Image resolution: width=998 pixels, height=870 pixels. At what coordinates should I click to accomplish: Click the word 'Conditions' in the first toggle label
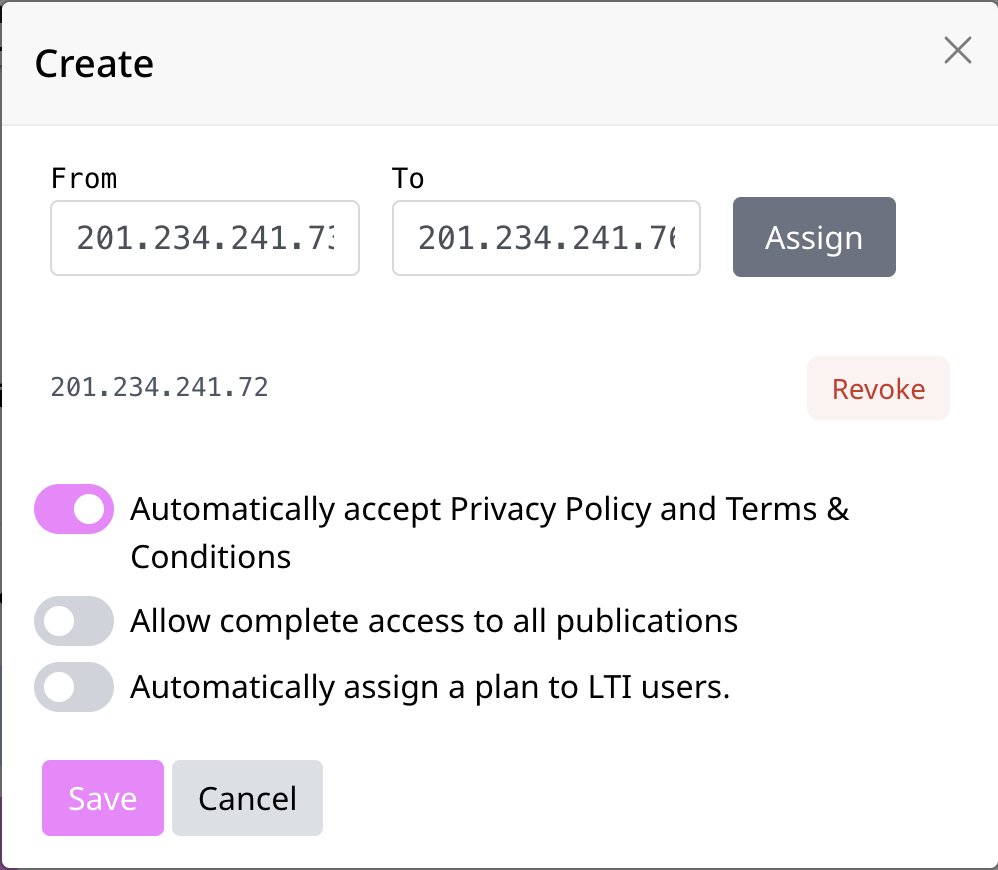[211, 557]
